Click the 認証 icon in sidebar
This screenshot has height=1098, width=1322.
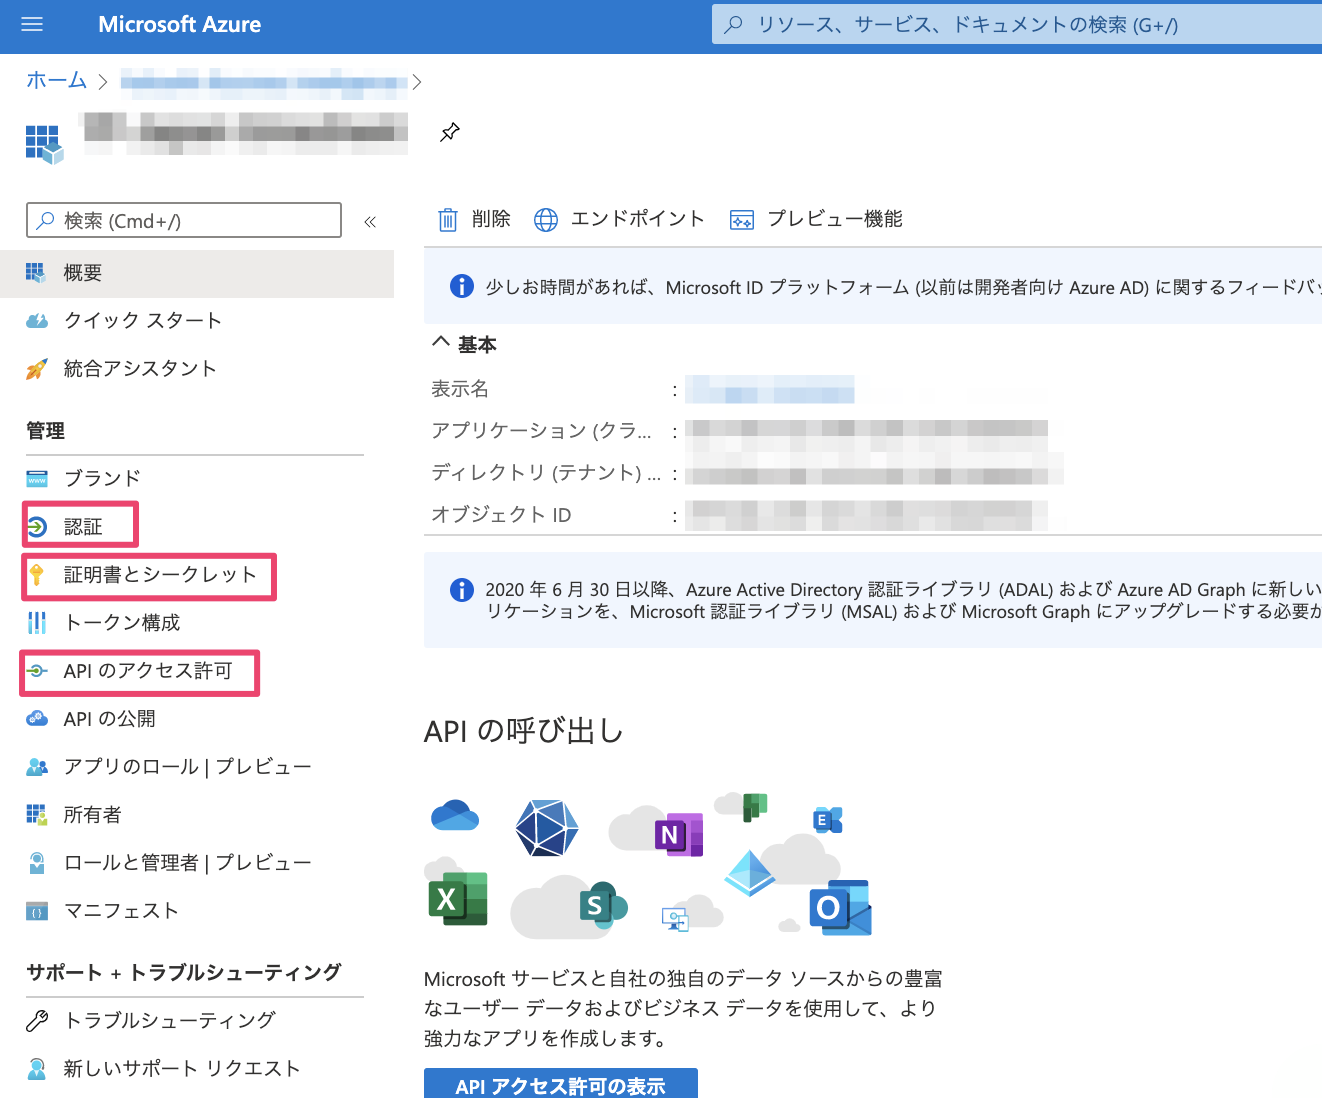tap(36, 526)
